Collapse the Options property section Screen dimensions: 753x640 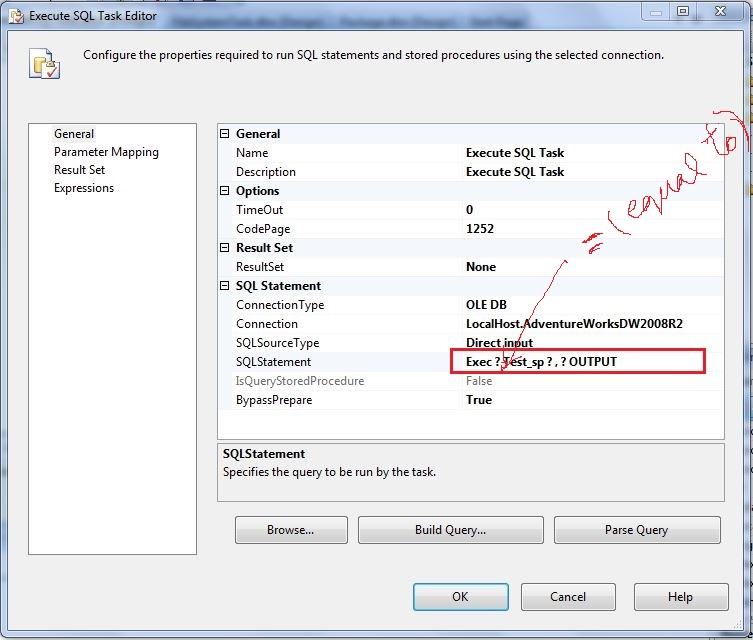pos(226,191)
